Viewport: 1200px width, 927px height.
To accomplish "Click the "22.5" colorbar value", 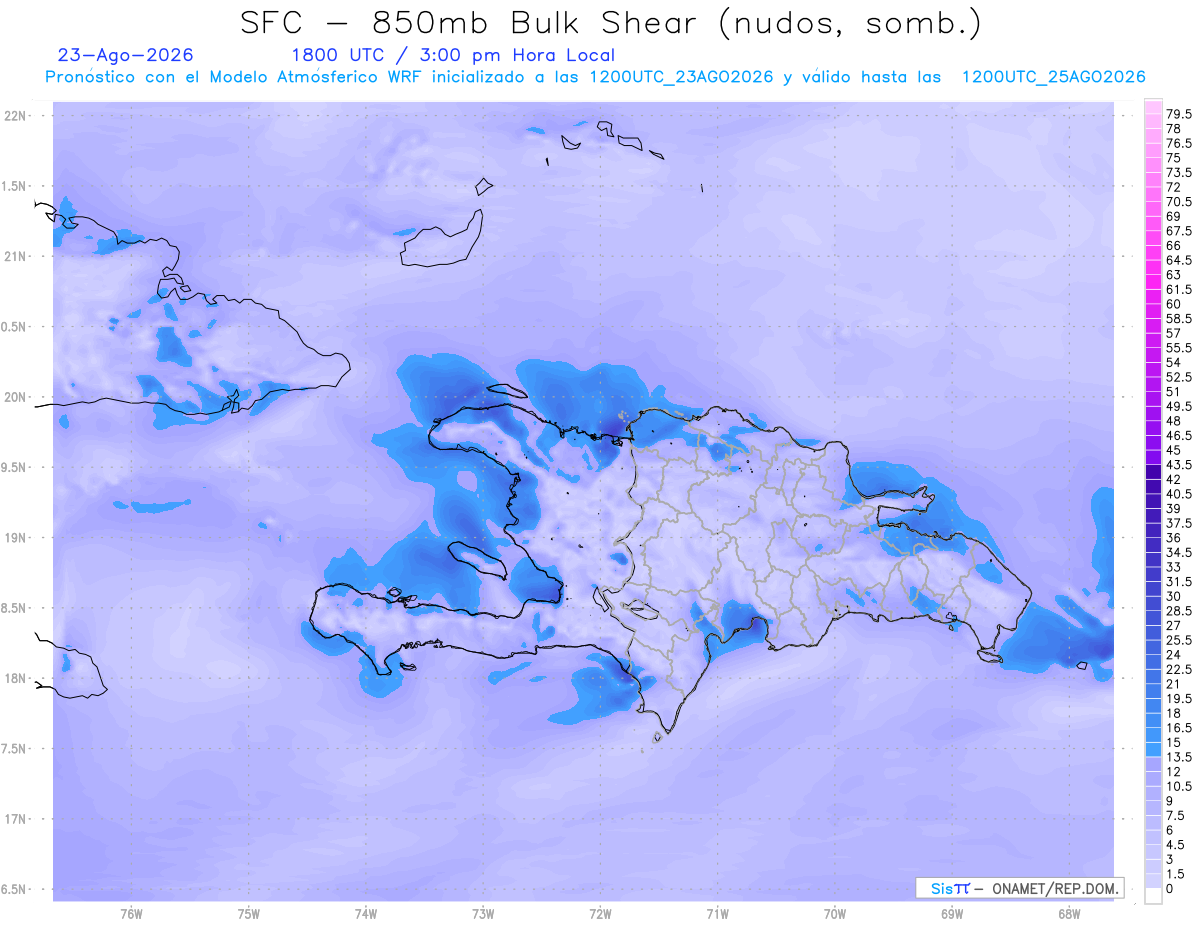I will click(x=1179, y=668).
